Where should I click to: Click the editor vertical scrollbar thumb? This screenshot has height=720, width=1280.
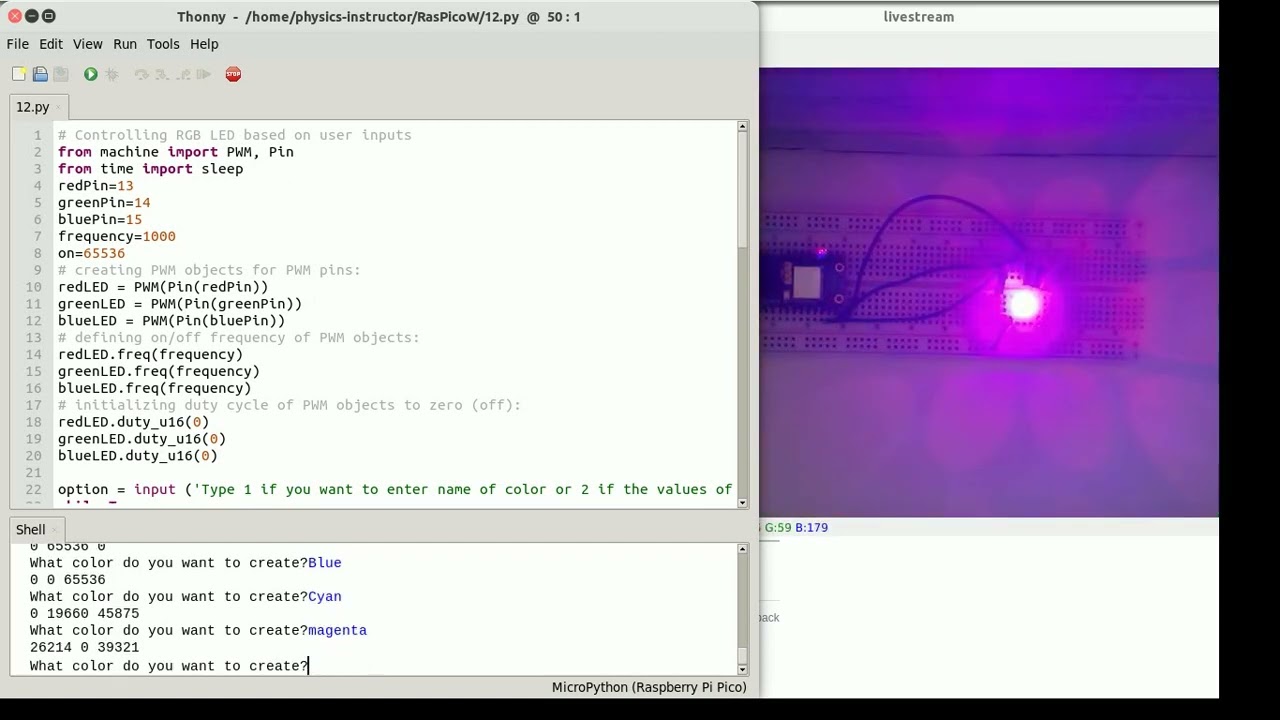742,190
